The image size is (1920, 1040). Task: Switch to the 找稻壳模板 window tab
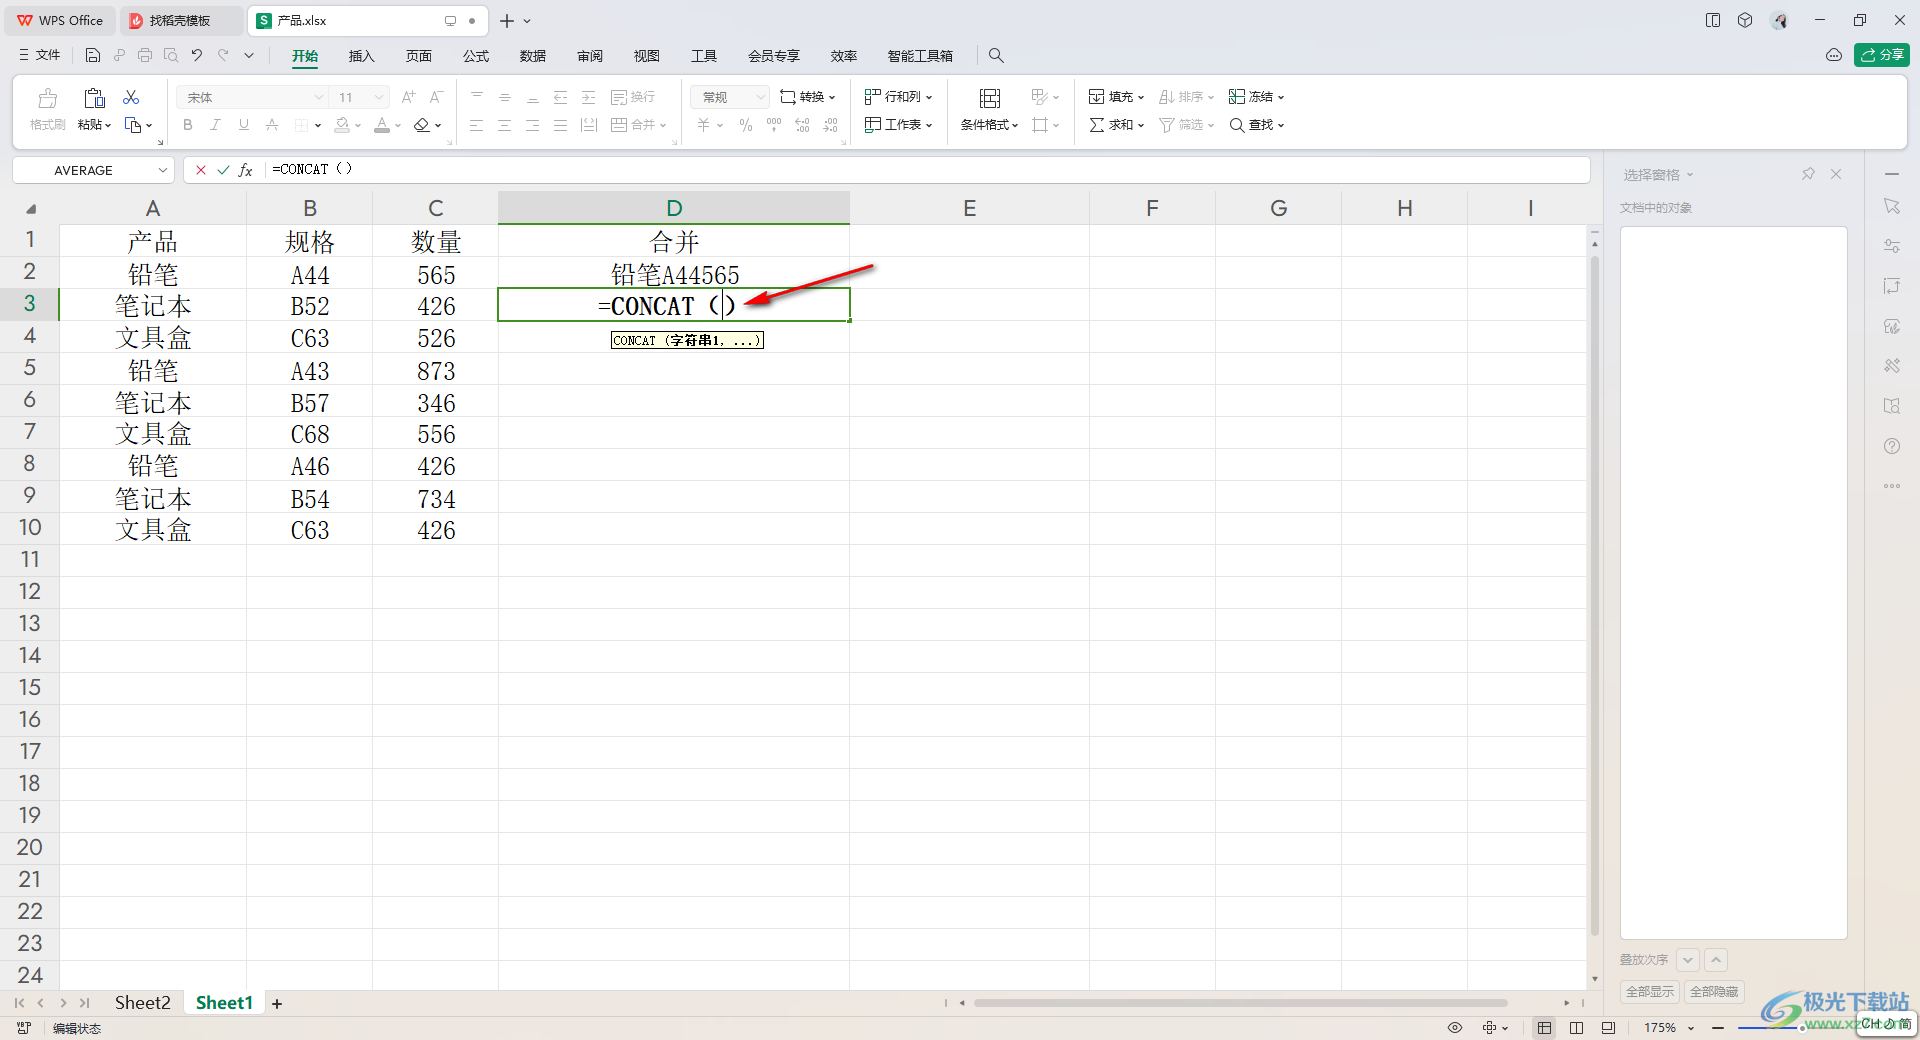point(180,20)
